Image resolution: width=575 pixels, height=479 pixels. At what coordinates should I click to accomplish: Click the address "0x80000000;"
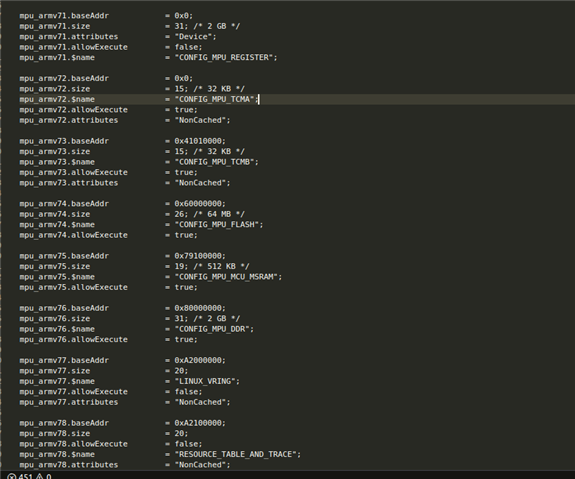200,308
